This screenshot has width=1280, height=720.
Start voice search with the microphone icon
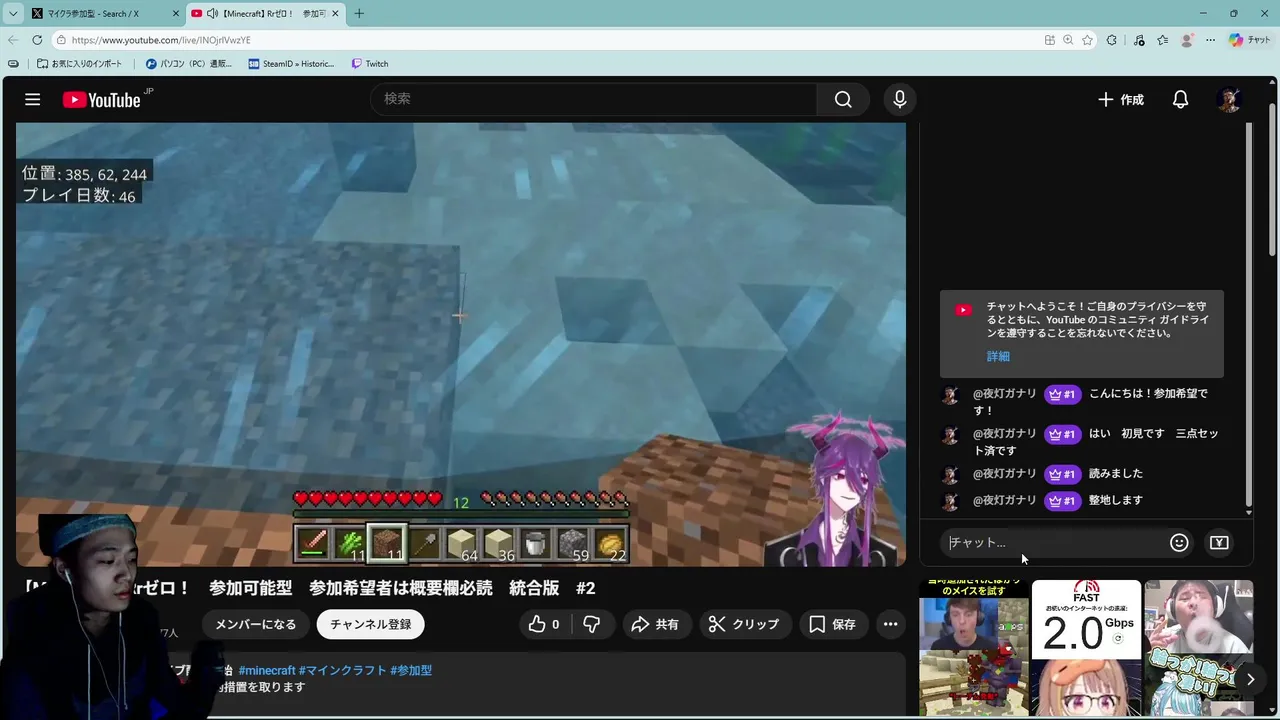[x=899, y=99]
